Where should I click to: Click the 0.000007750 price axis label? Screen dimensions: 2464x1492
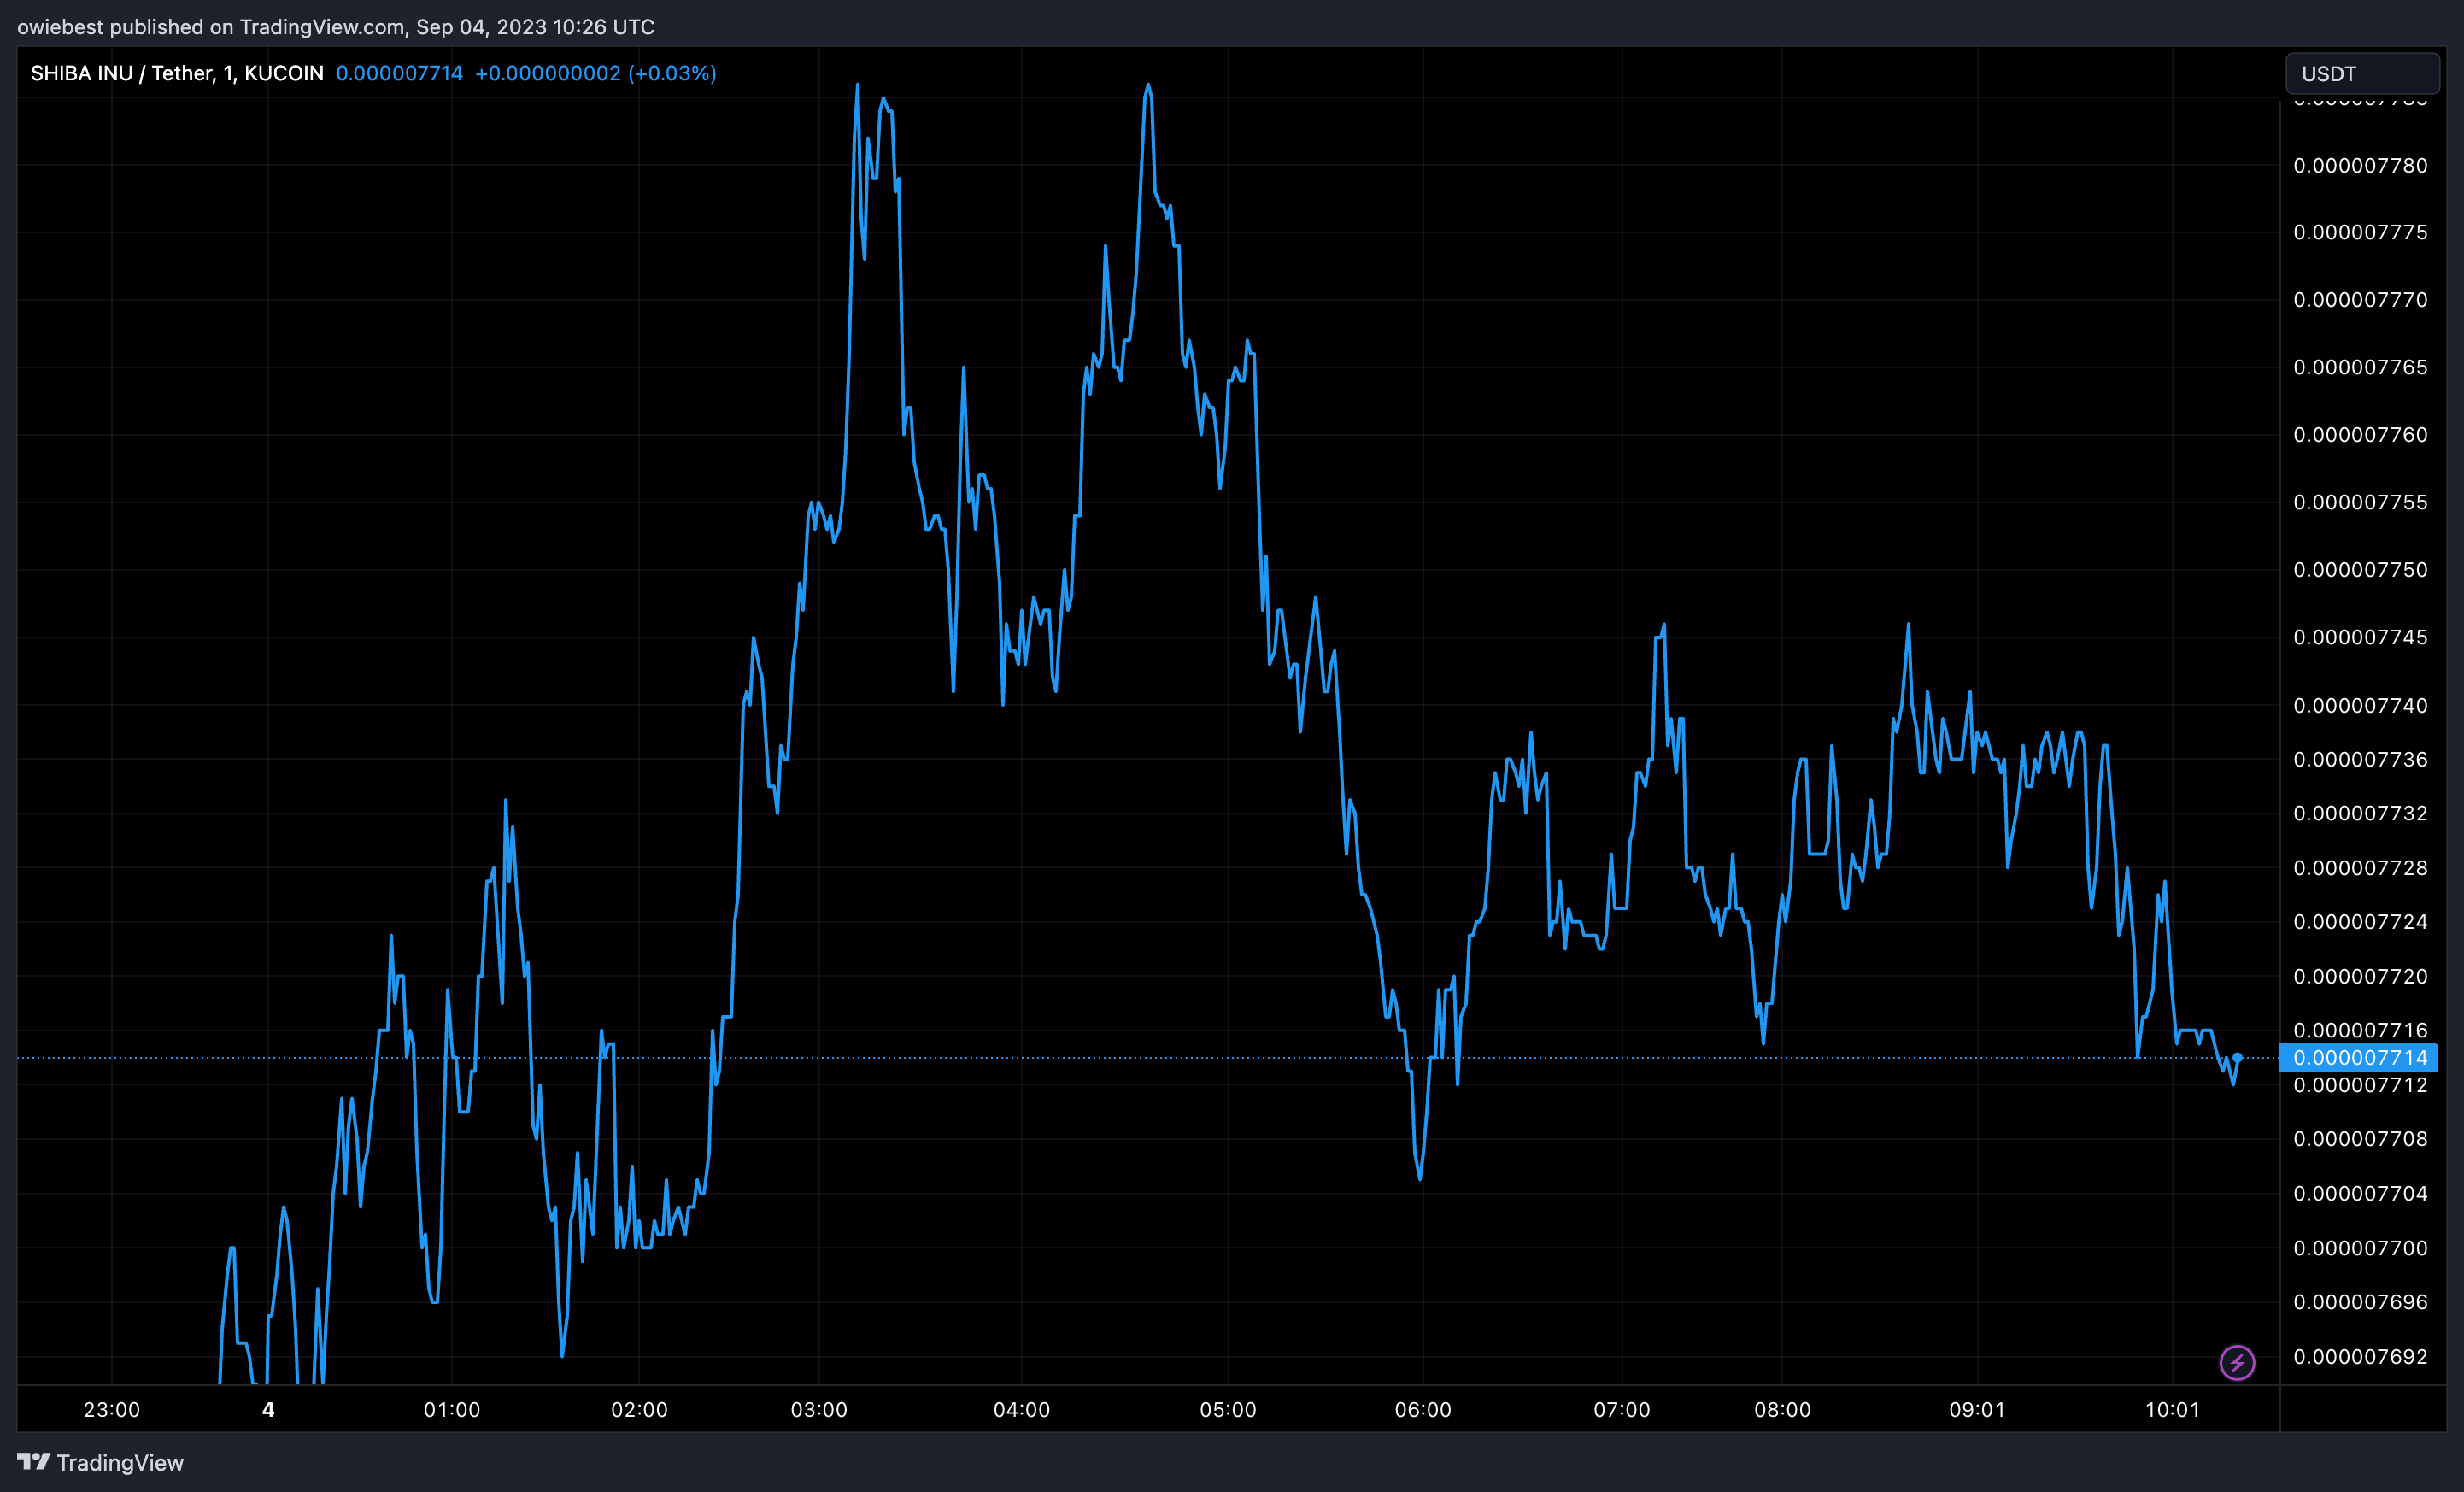click(x=2360, y=570)
